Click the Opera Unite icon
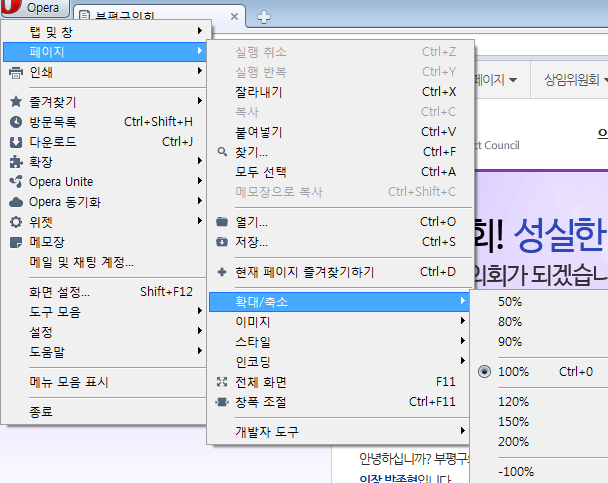Screen dimensions: 608x483 pos(16,181)
